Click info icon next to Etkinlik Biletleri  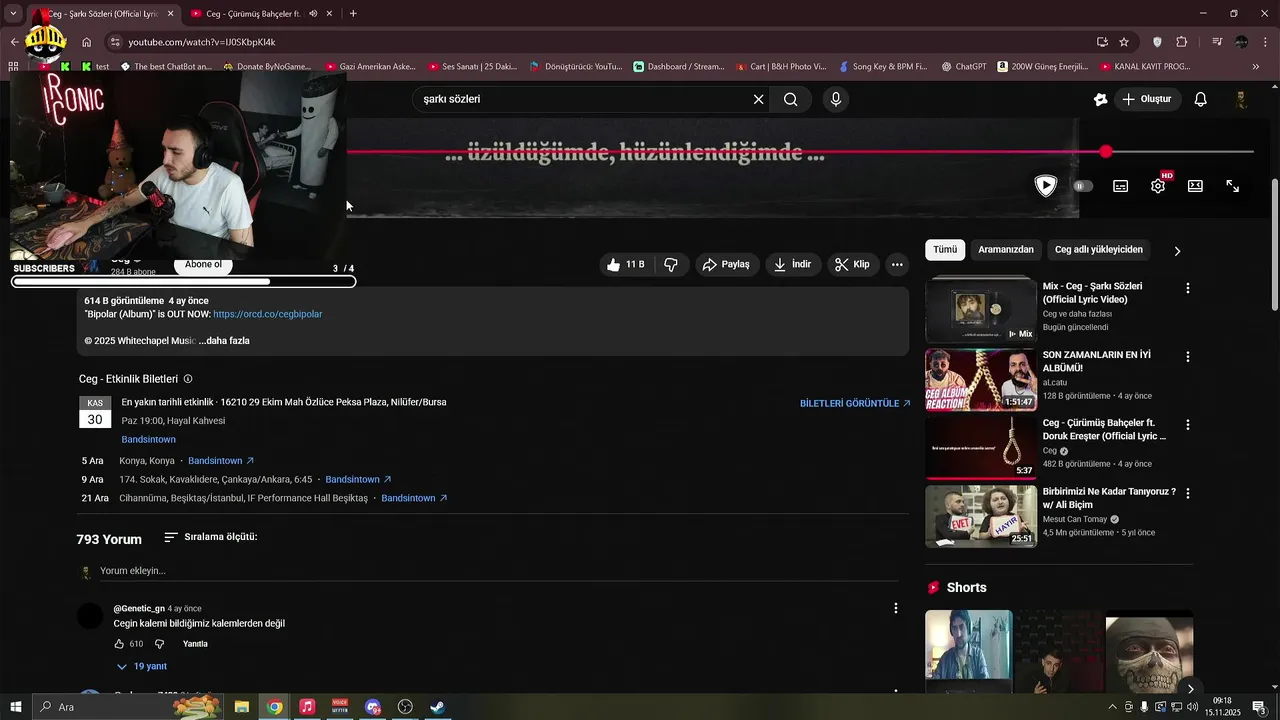click(x=188, y=379)
